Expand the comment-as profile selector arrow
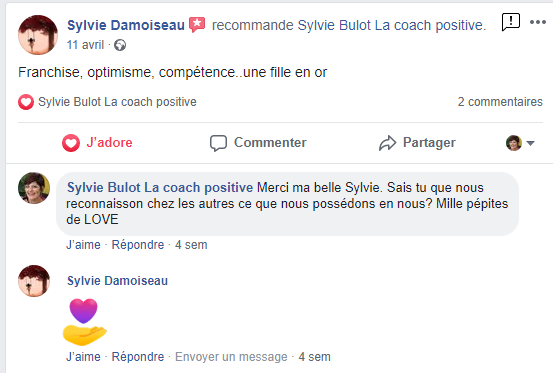 coord(530,143)
